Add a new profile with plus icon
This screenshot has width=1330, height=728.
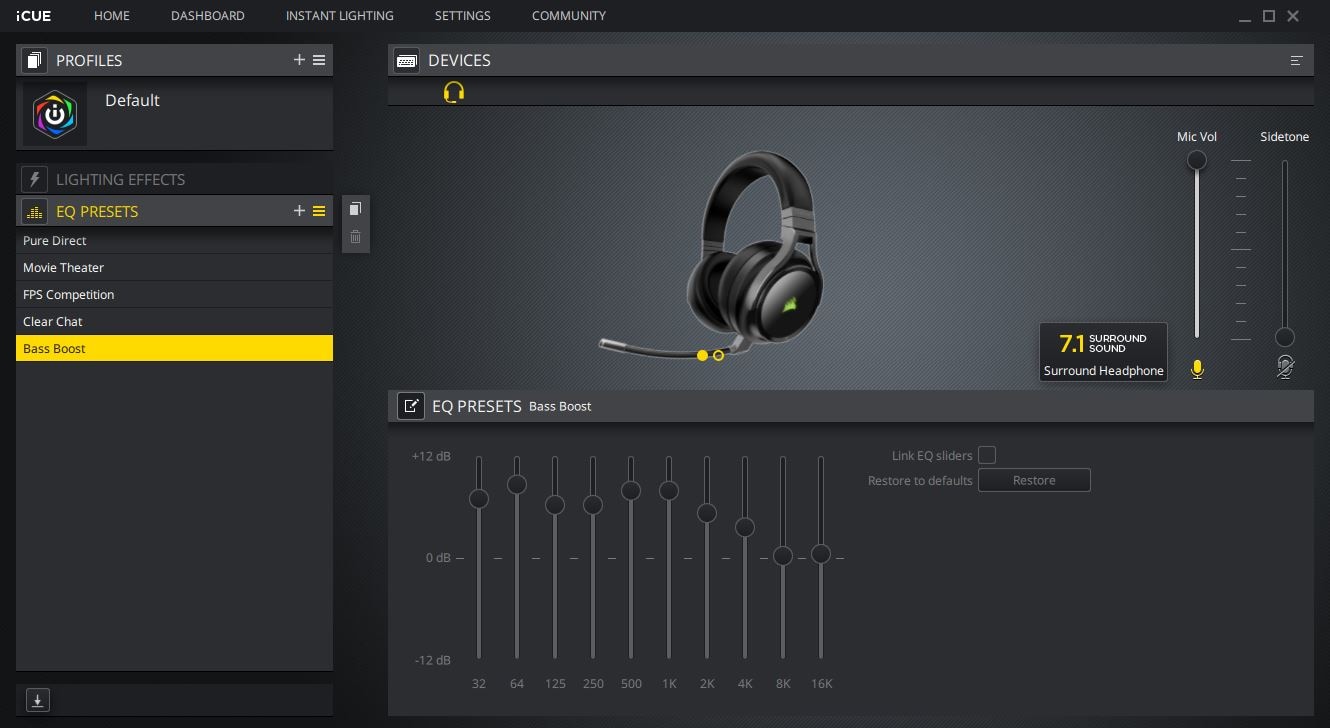[x=299, y=60]
